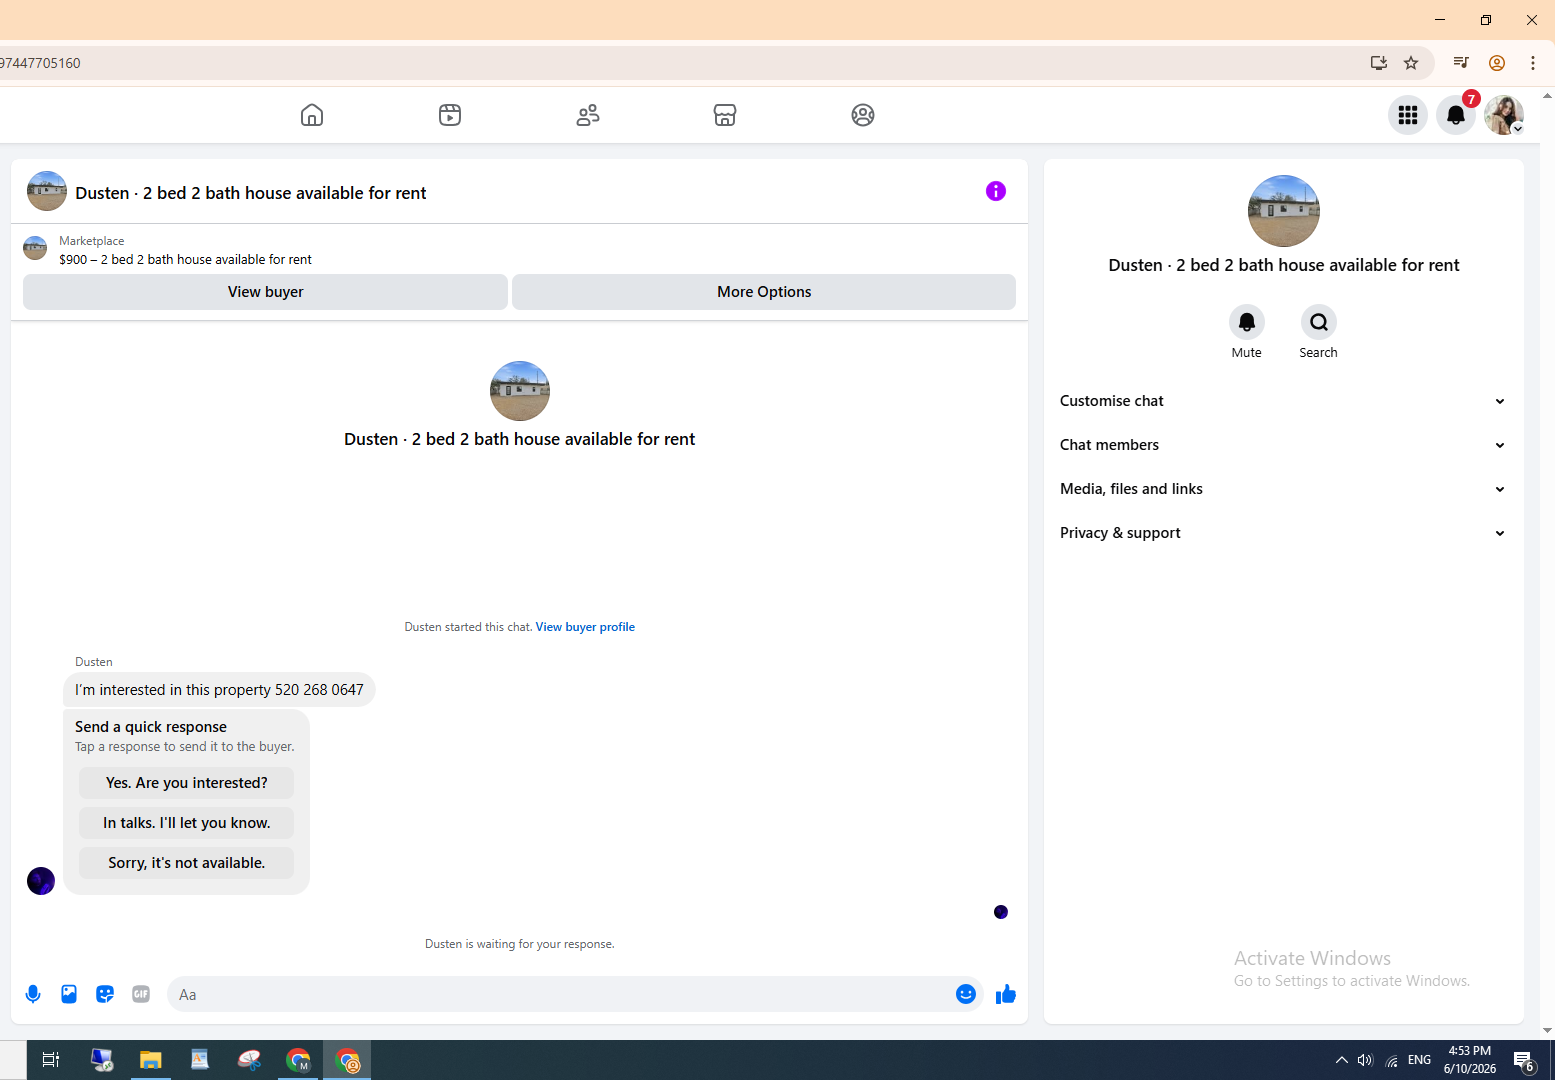The height and width of the screenshot is (1080, 1555).
Task: Click '$900 – 2 bed 2 bath house' listing text
Action: click(x=185, y=260)
